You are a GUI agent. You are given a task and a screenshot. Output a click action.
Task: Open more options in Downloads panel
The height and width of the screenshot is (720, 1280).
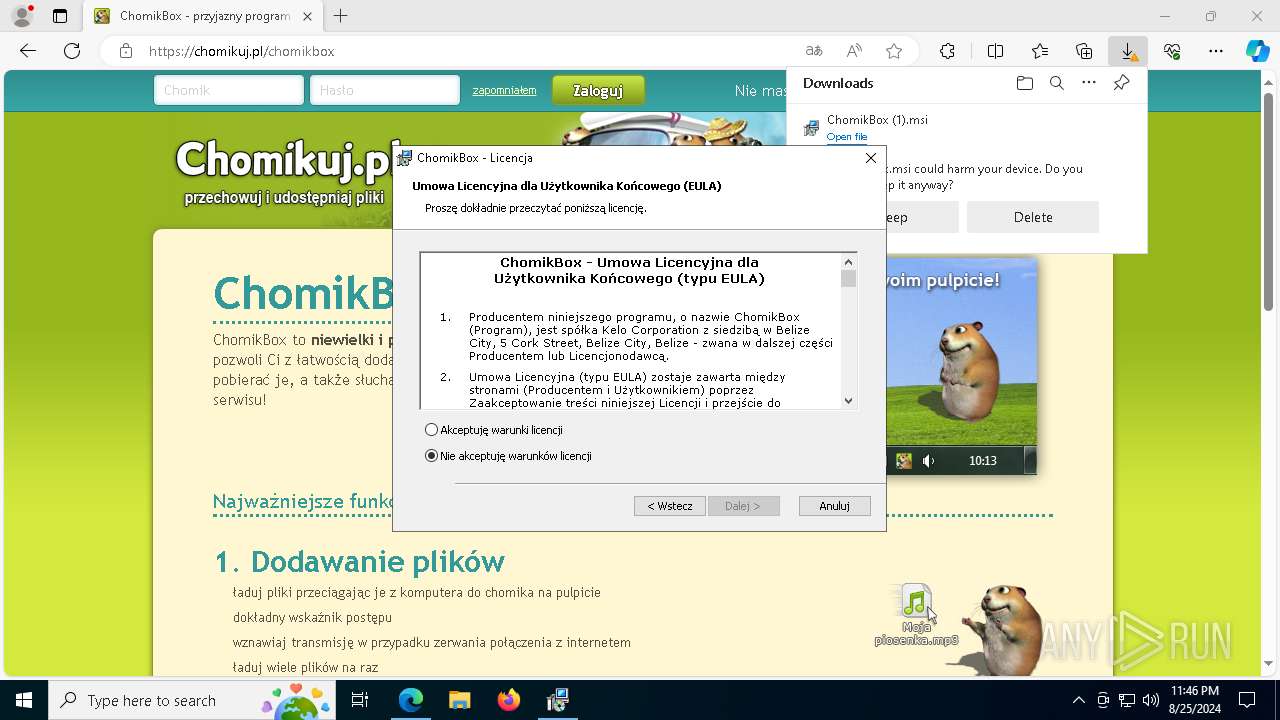1089,83
